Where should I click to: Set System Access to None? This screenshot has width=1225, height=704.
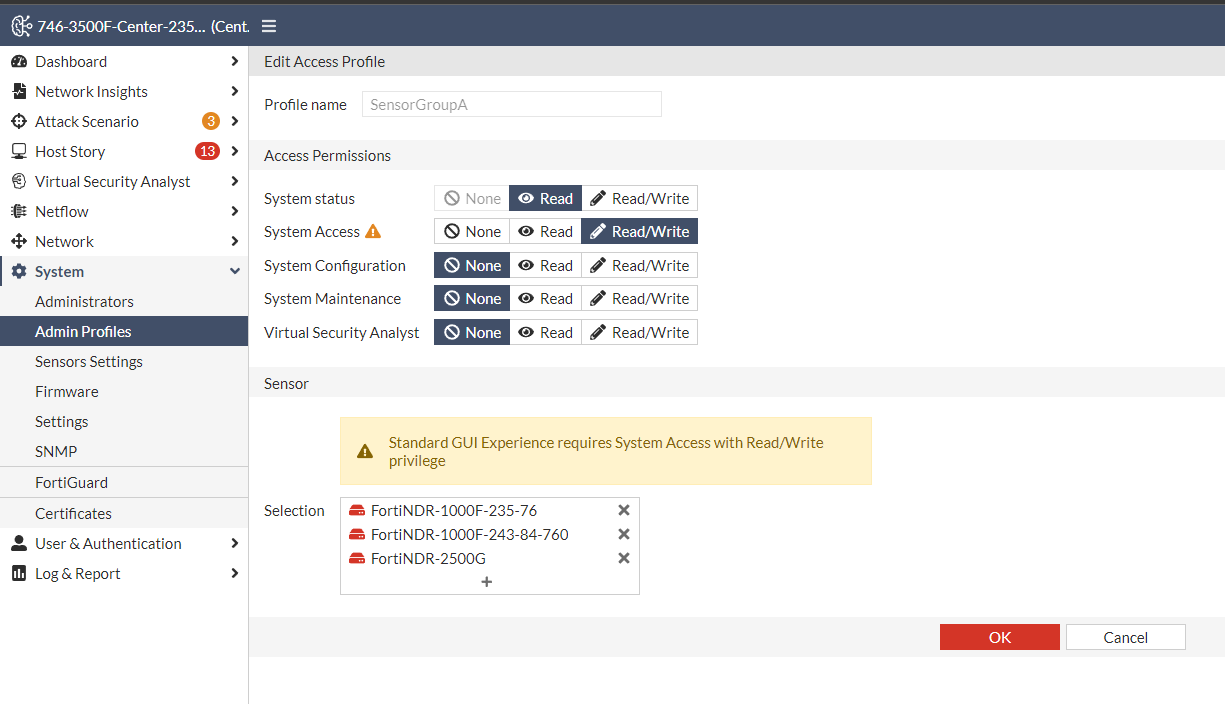click(472, 231)
